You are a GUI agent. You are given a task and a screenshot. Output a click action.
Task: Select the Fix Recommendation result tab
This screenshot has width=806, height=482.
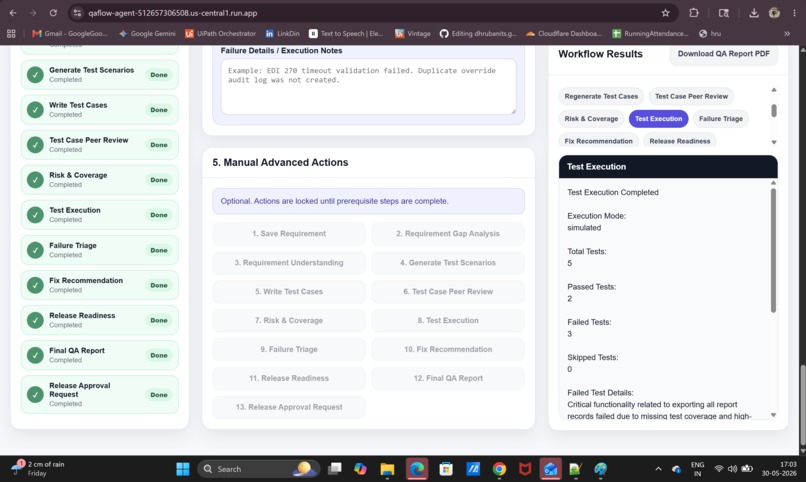coord(598,141)
